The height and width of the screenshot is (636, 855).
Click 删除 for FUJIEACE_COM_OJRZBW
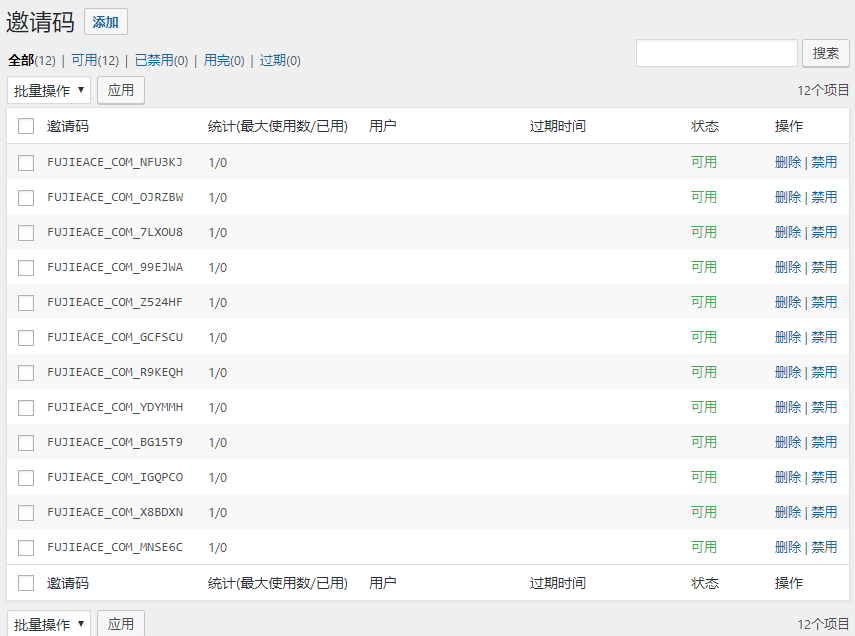pos(788,197)
